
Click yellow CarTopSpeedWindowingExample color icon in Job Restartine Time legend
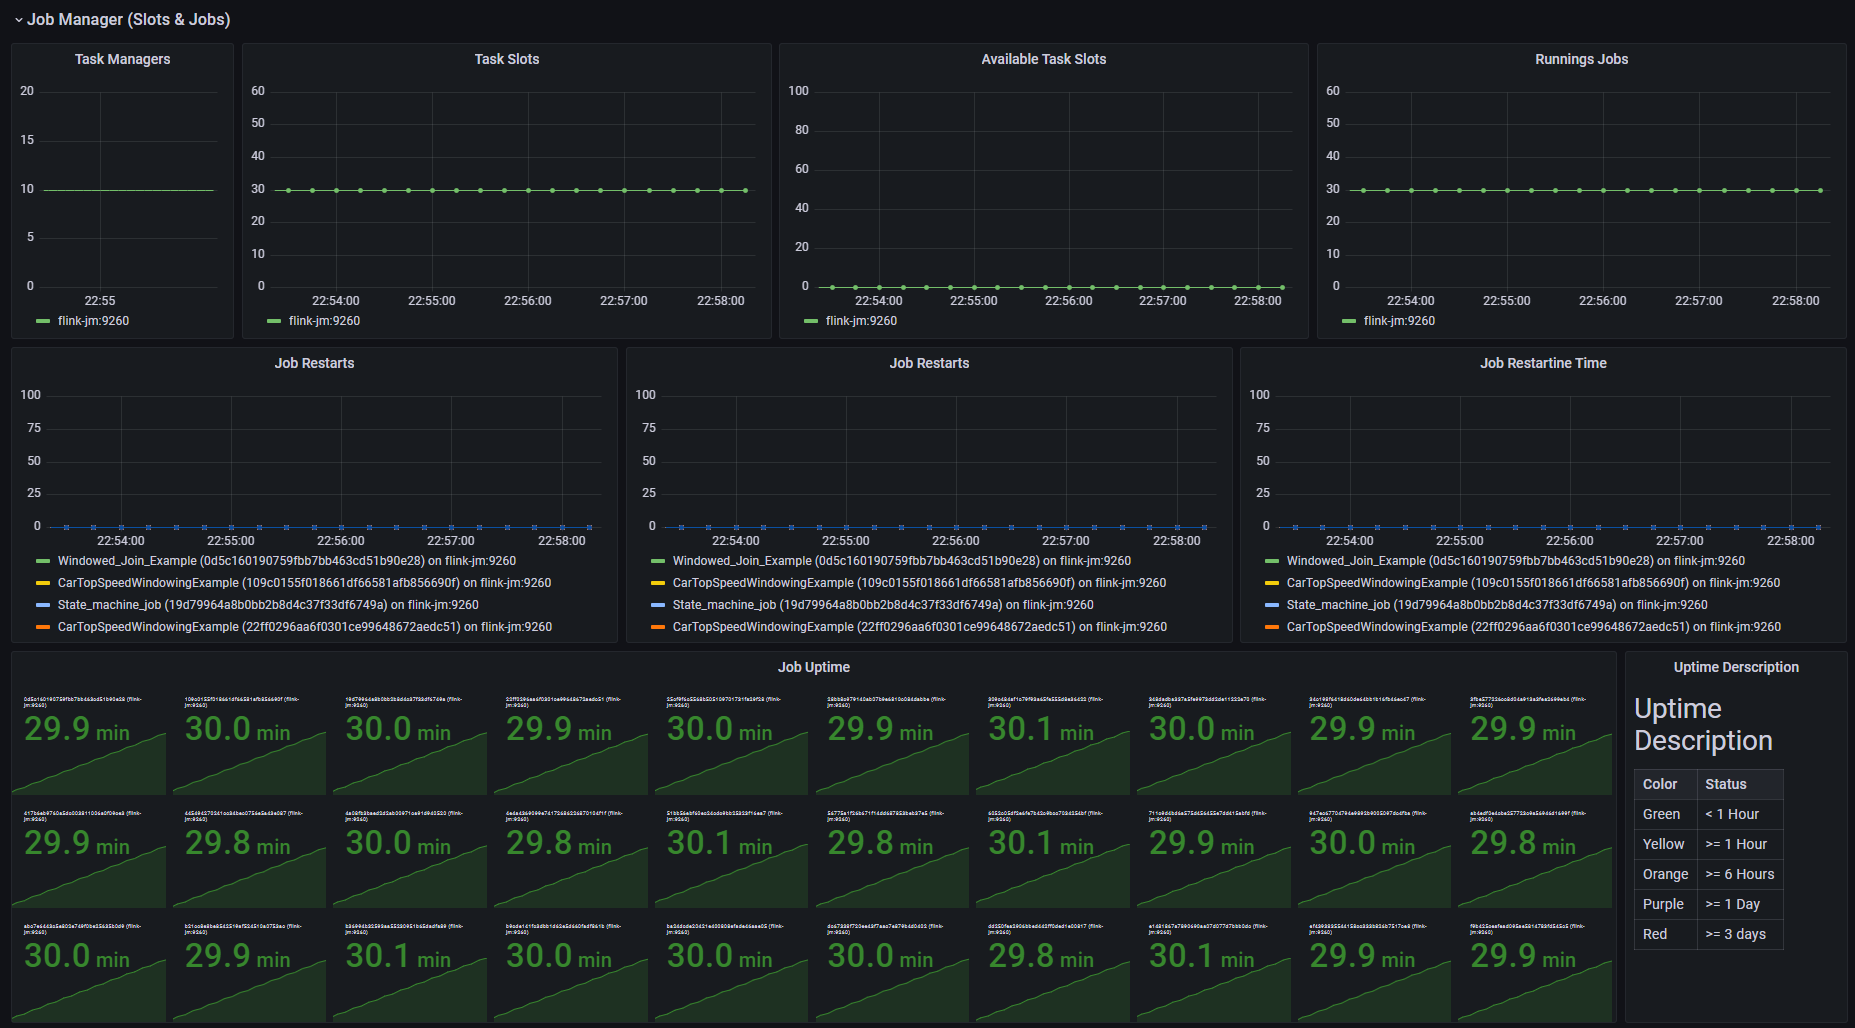click(x=1272, y=583)
